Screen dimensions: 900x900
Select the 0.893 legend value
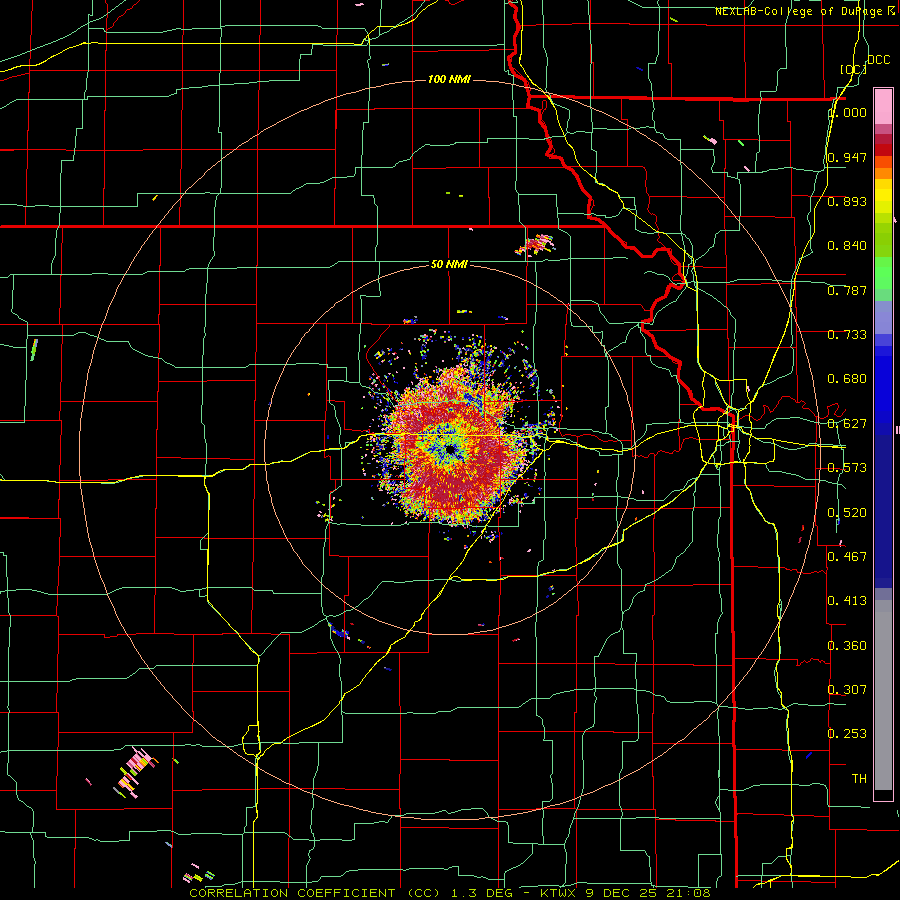point(847,201)
